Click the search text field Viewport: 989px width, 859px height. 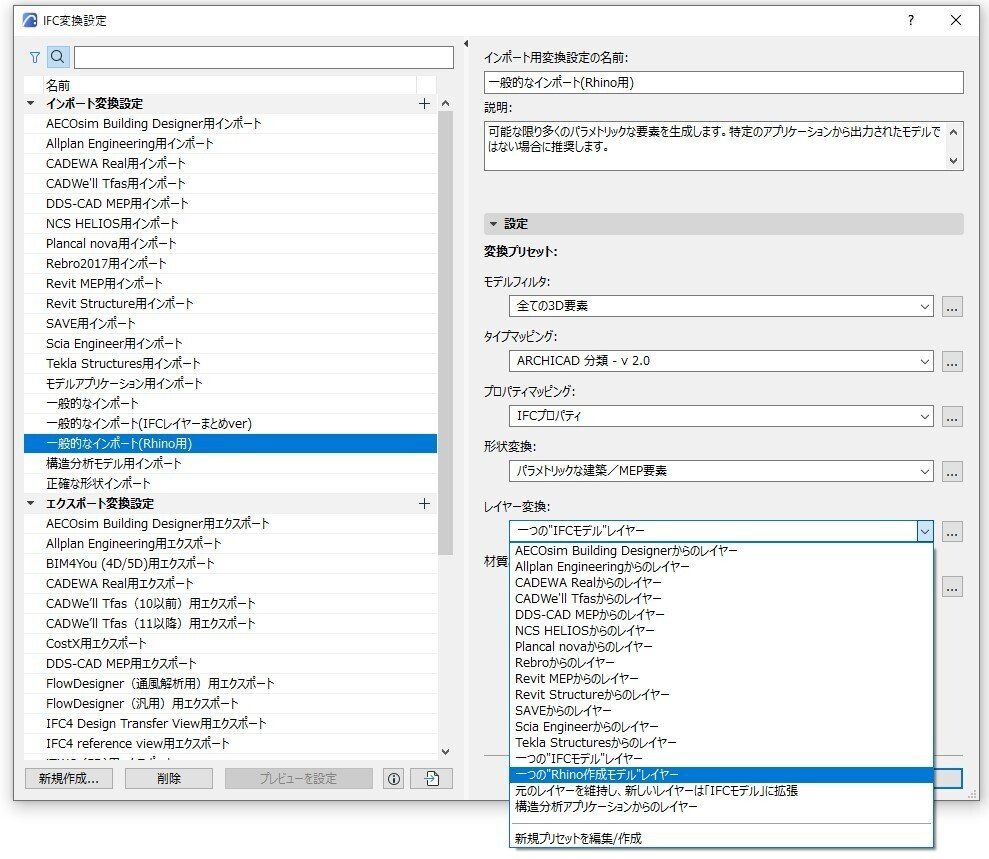(264, 57)
